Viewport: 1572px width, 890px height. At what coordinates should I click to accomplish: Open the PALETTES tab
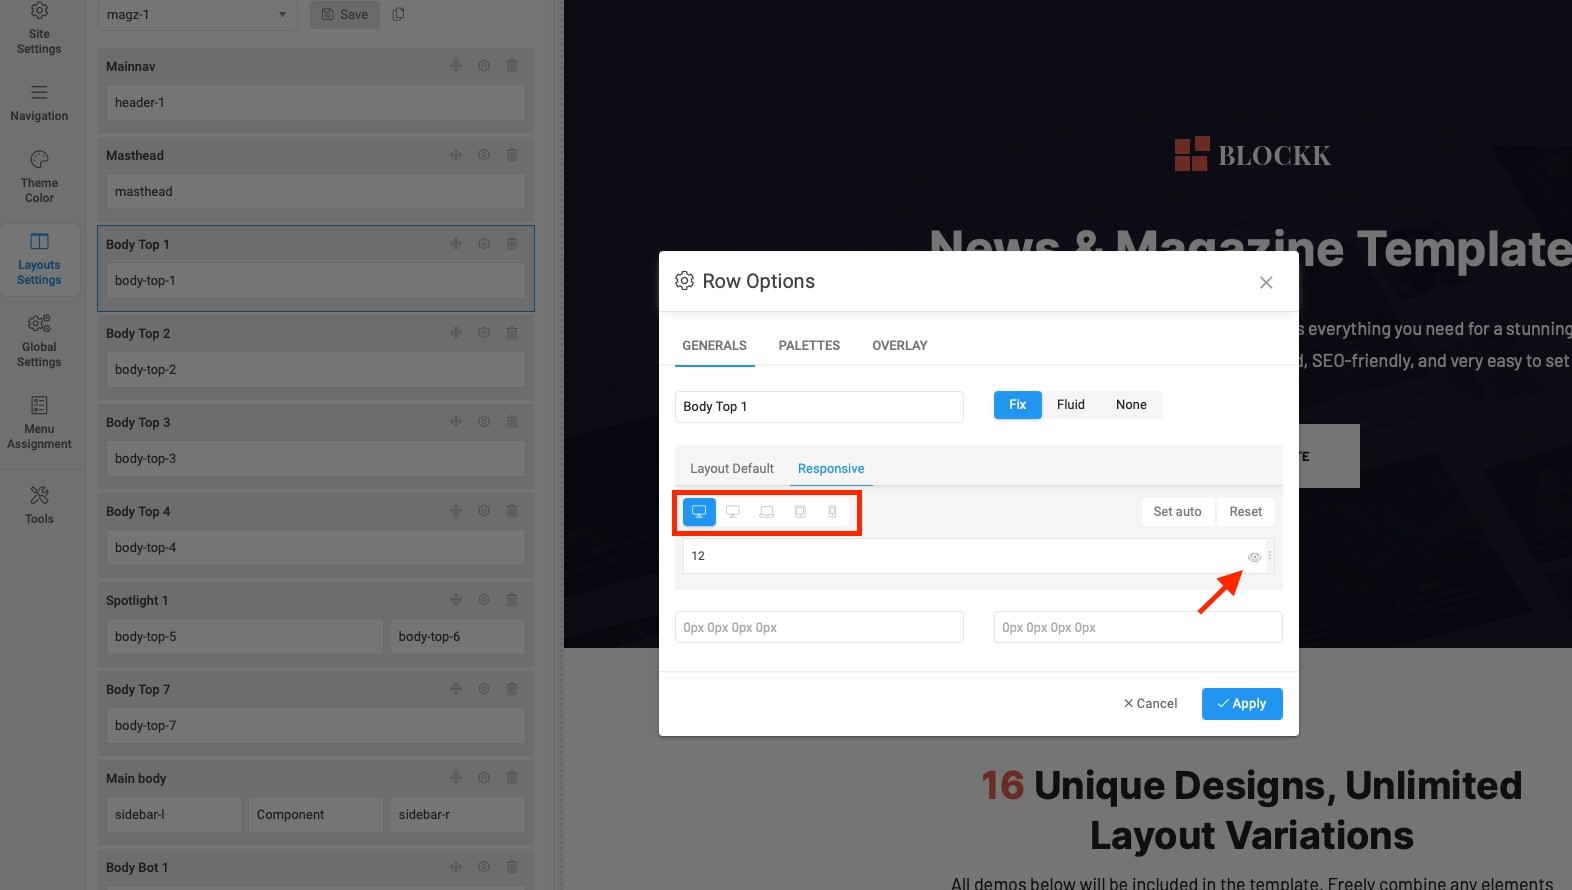[809, 346]
